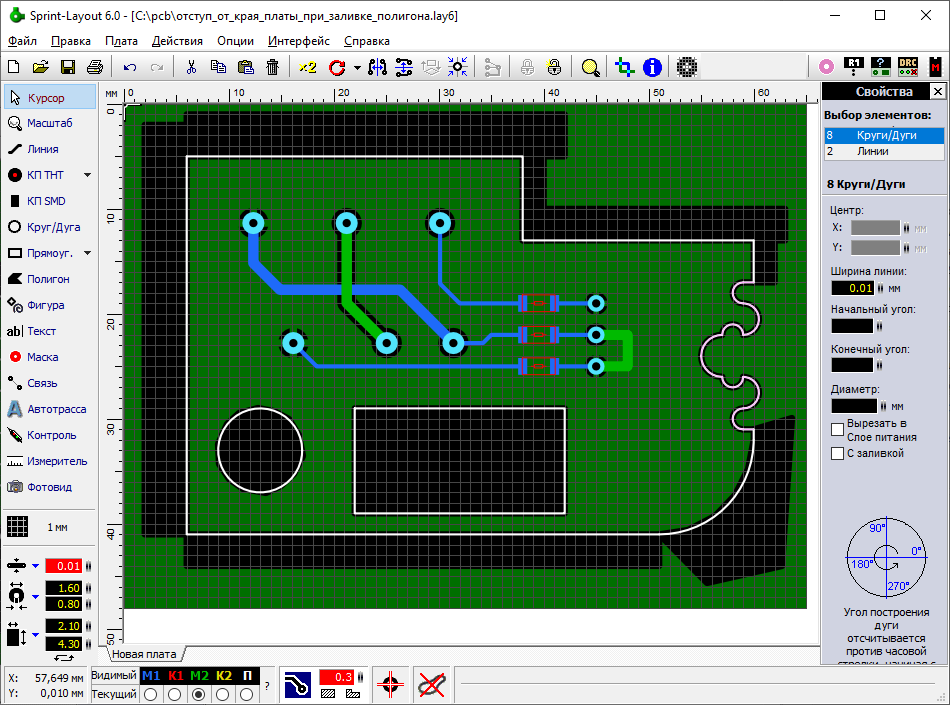Click the delete trash can icon

(x=272, y=67)
